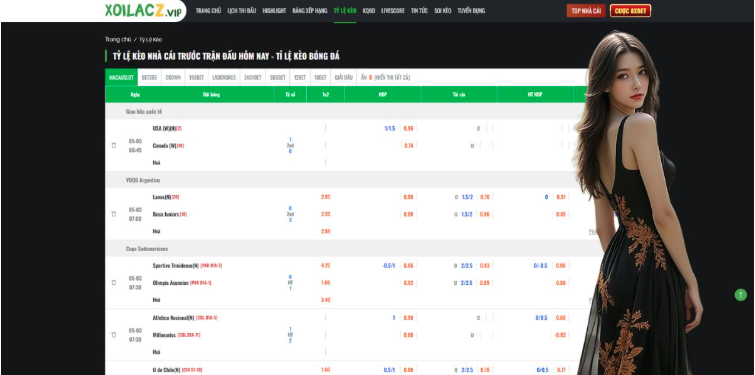
Task: Open Tuyển Dụng in the top navigation
Action: [x=471, y=11]
